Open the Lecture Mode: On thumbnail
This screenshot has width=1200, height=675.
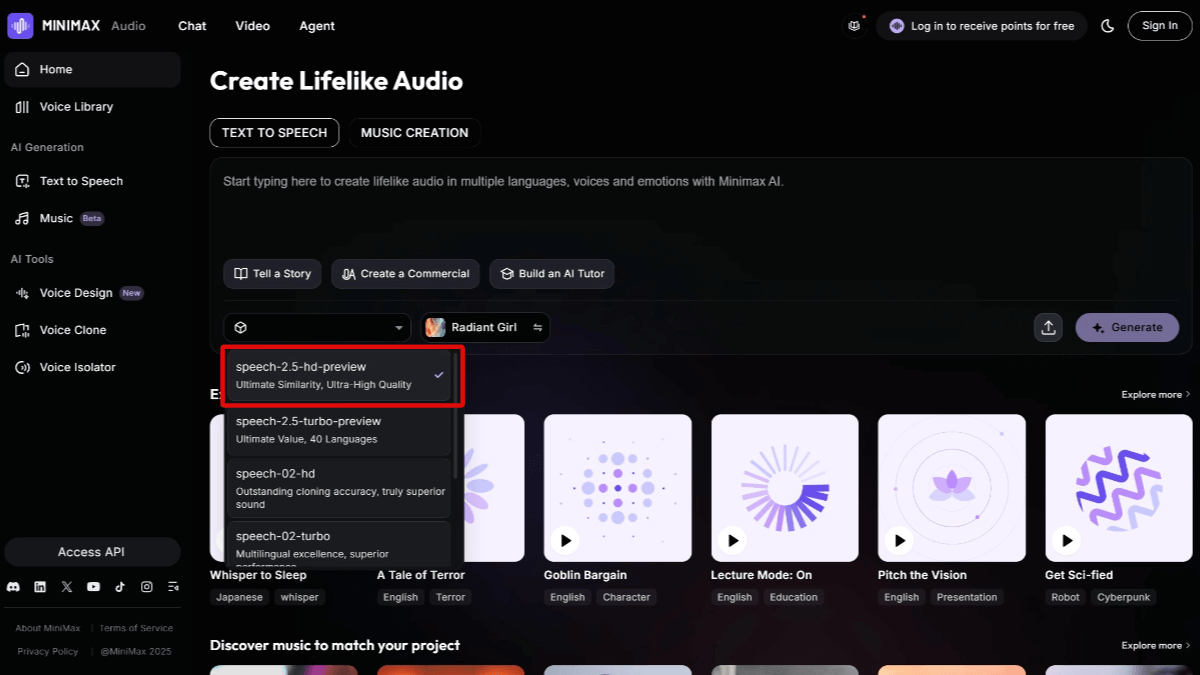(x=785, y=488)
